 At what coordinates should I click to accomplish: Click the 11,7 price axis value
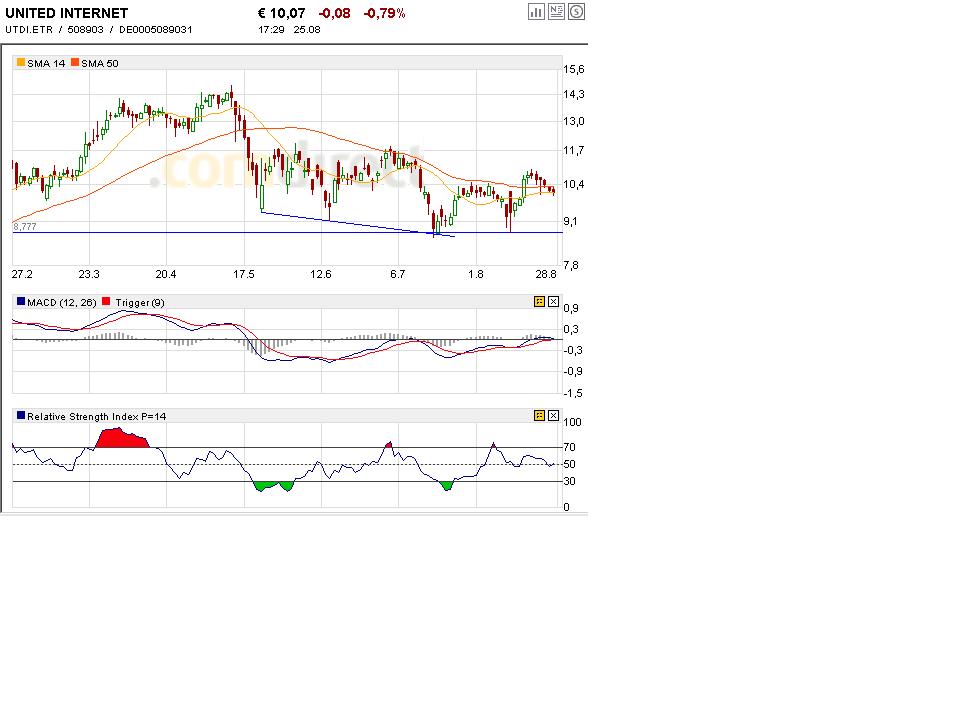574,150
